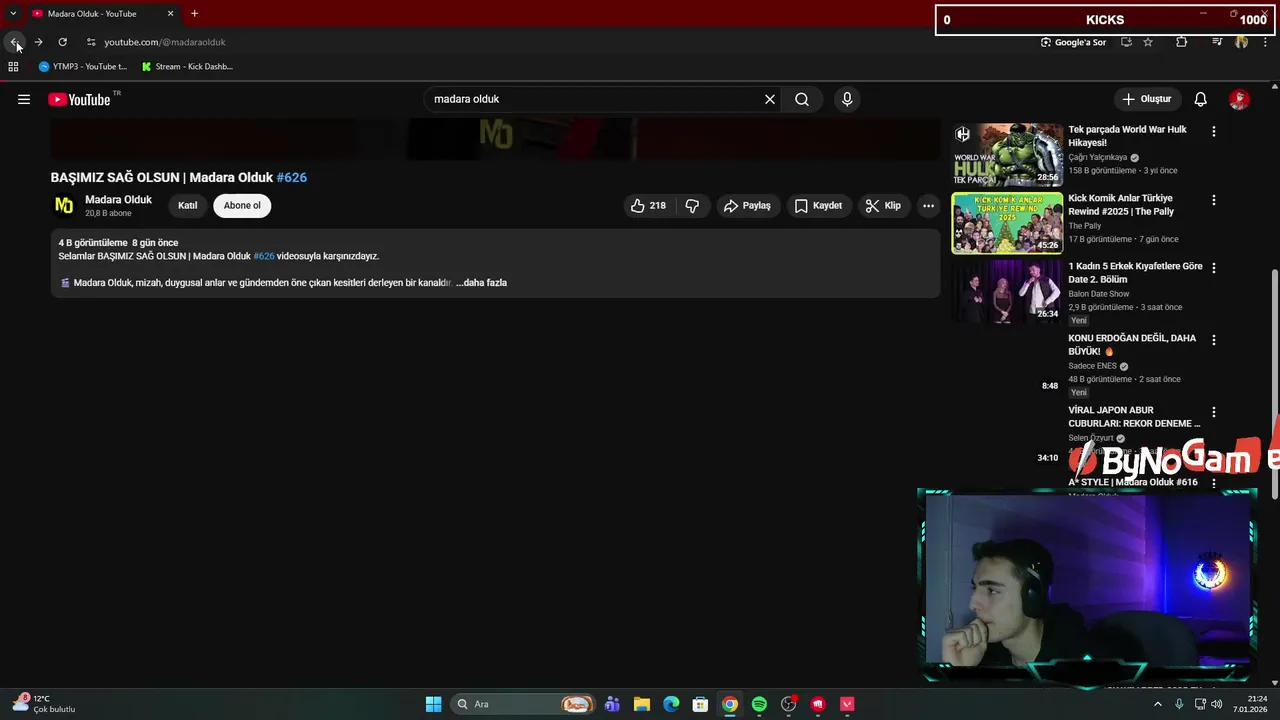Open the weather widget showing 12°C
Screen dimensions: 1280x720
(44, 704)
